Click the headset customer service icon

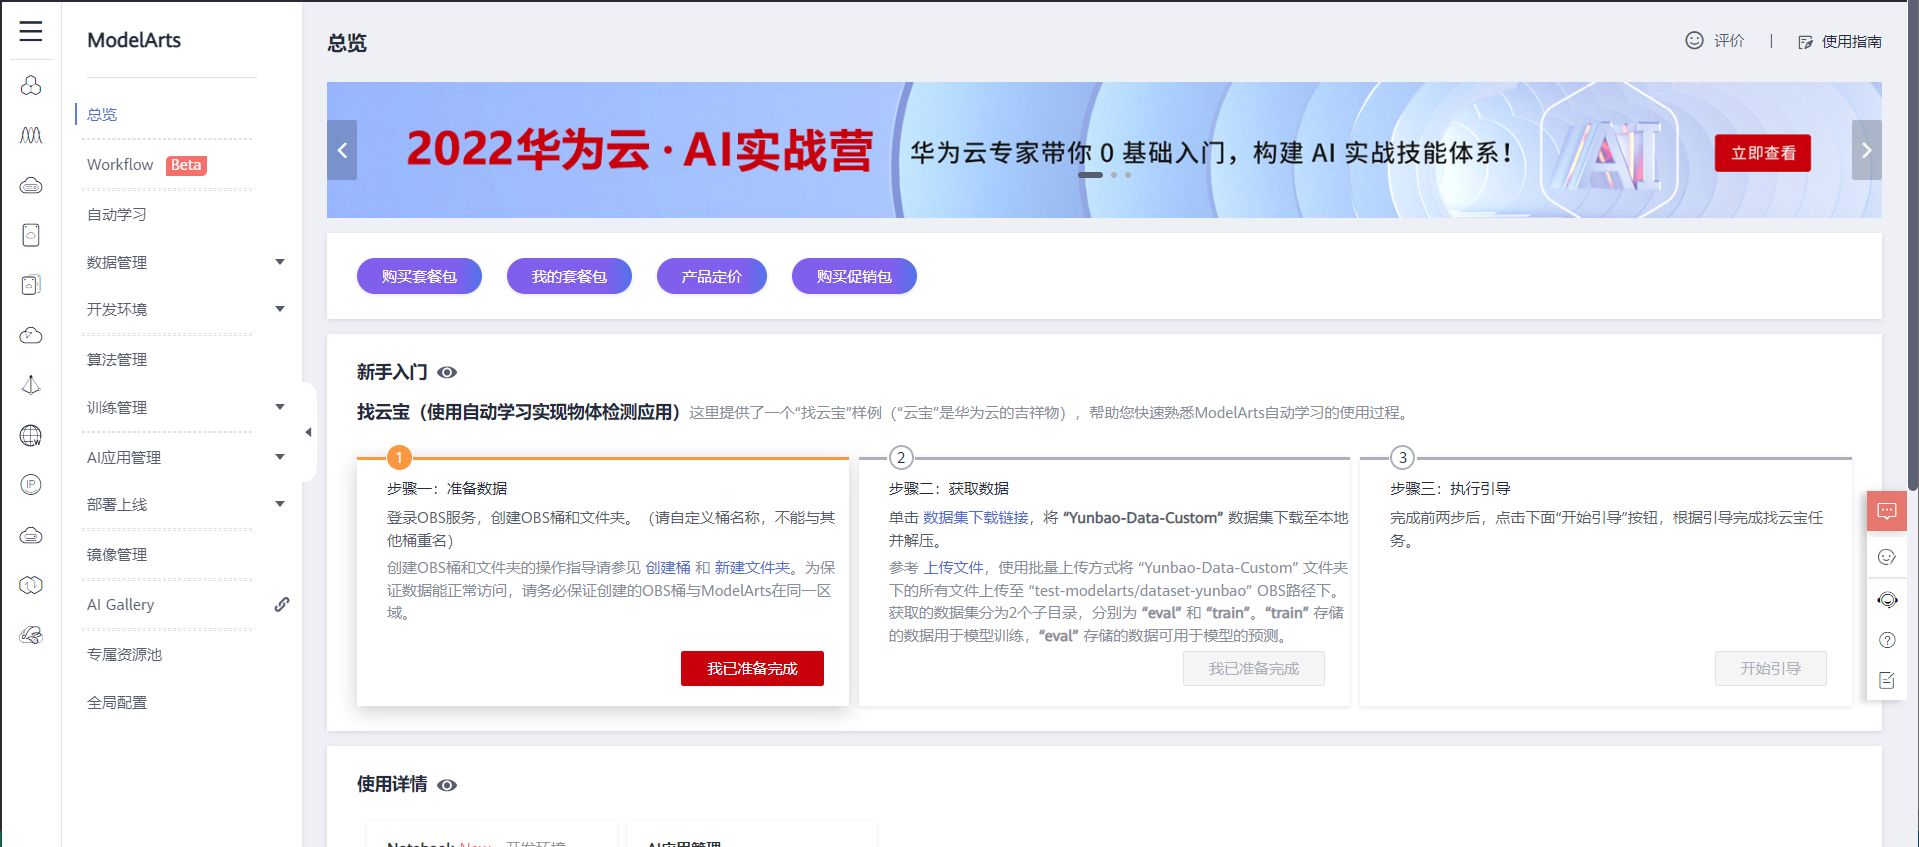click(x=1887, y=600)
